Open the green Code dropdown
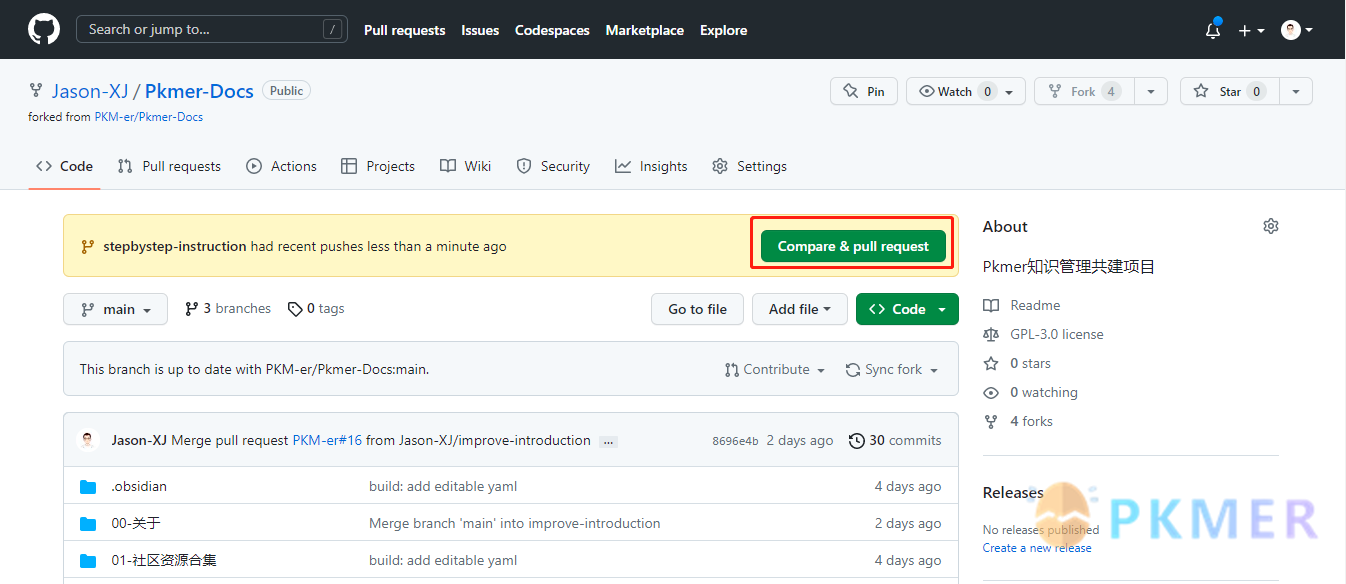Image resolution: width=1346 pixels, height=584 pixels. [x=907, y=309]
